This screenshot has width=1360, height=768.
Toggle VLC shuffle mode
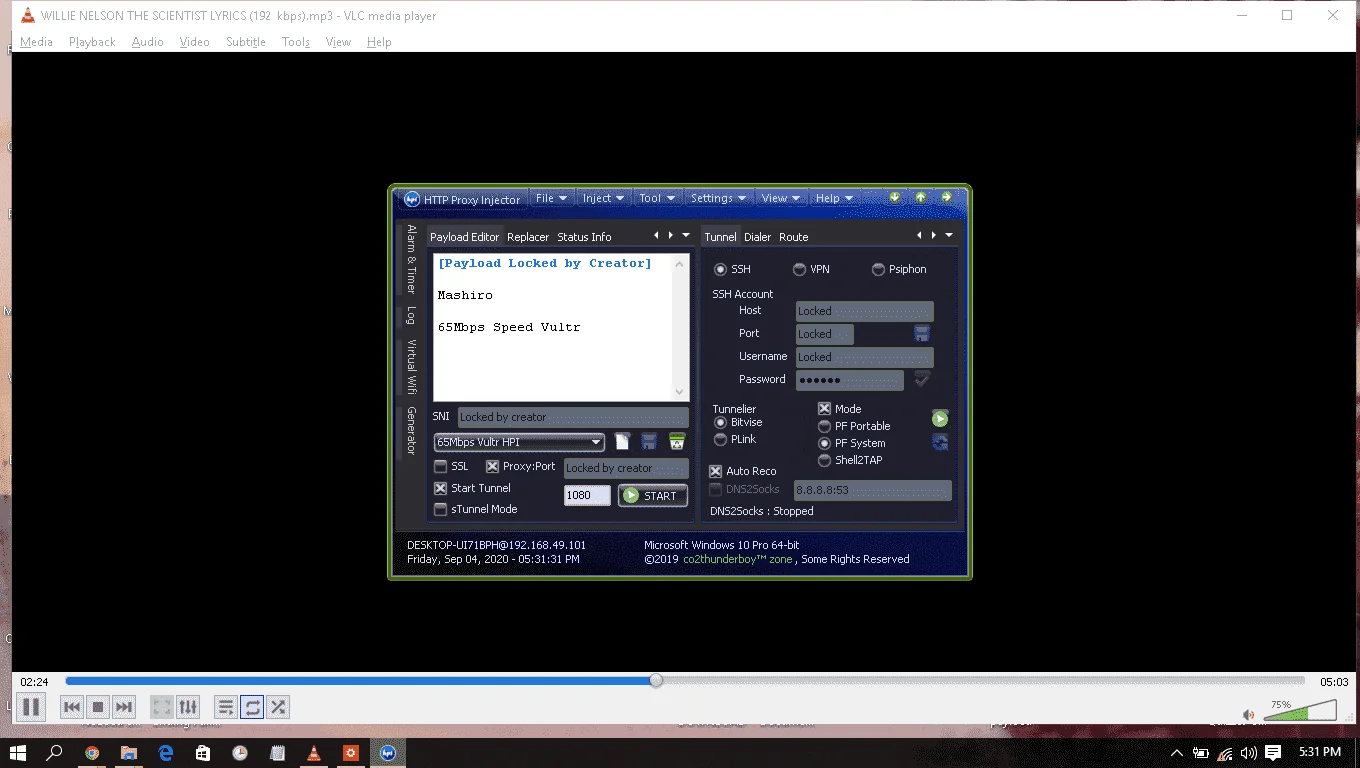[x=278, y=707]
